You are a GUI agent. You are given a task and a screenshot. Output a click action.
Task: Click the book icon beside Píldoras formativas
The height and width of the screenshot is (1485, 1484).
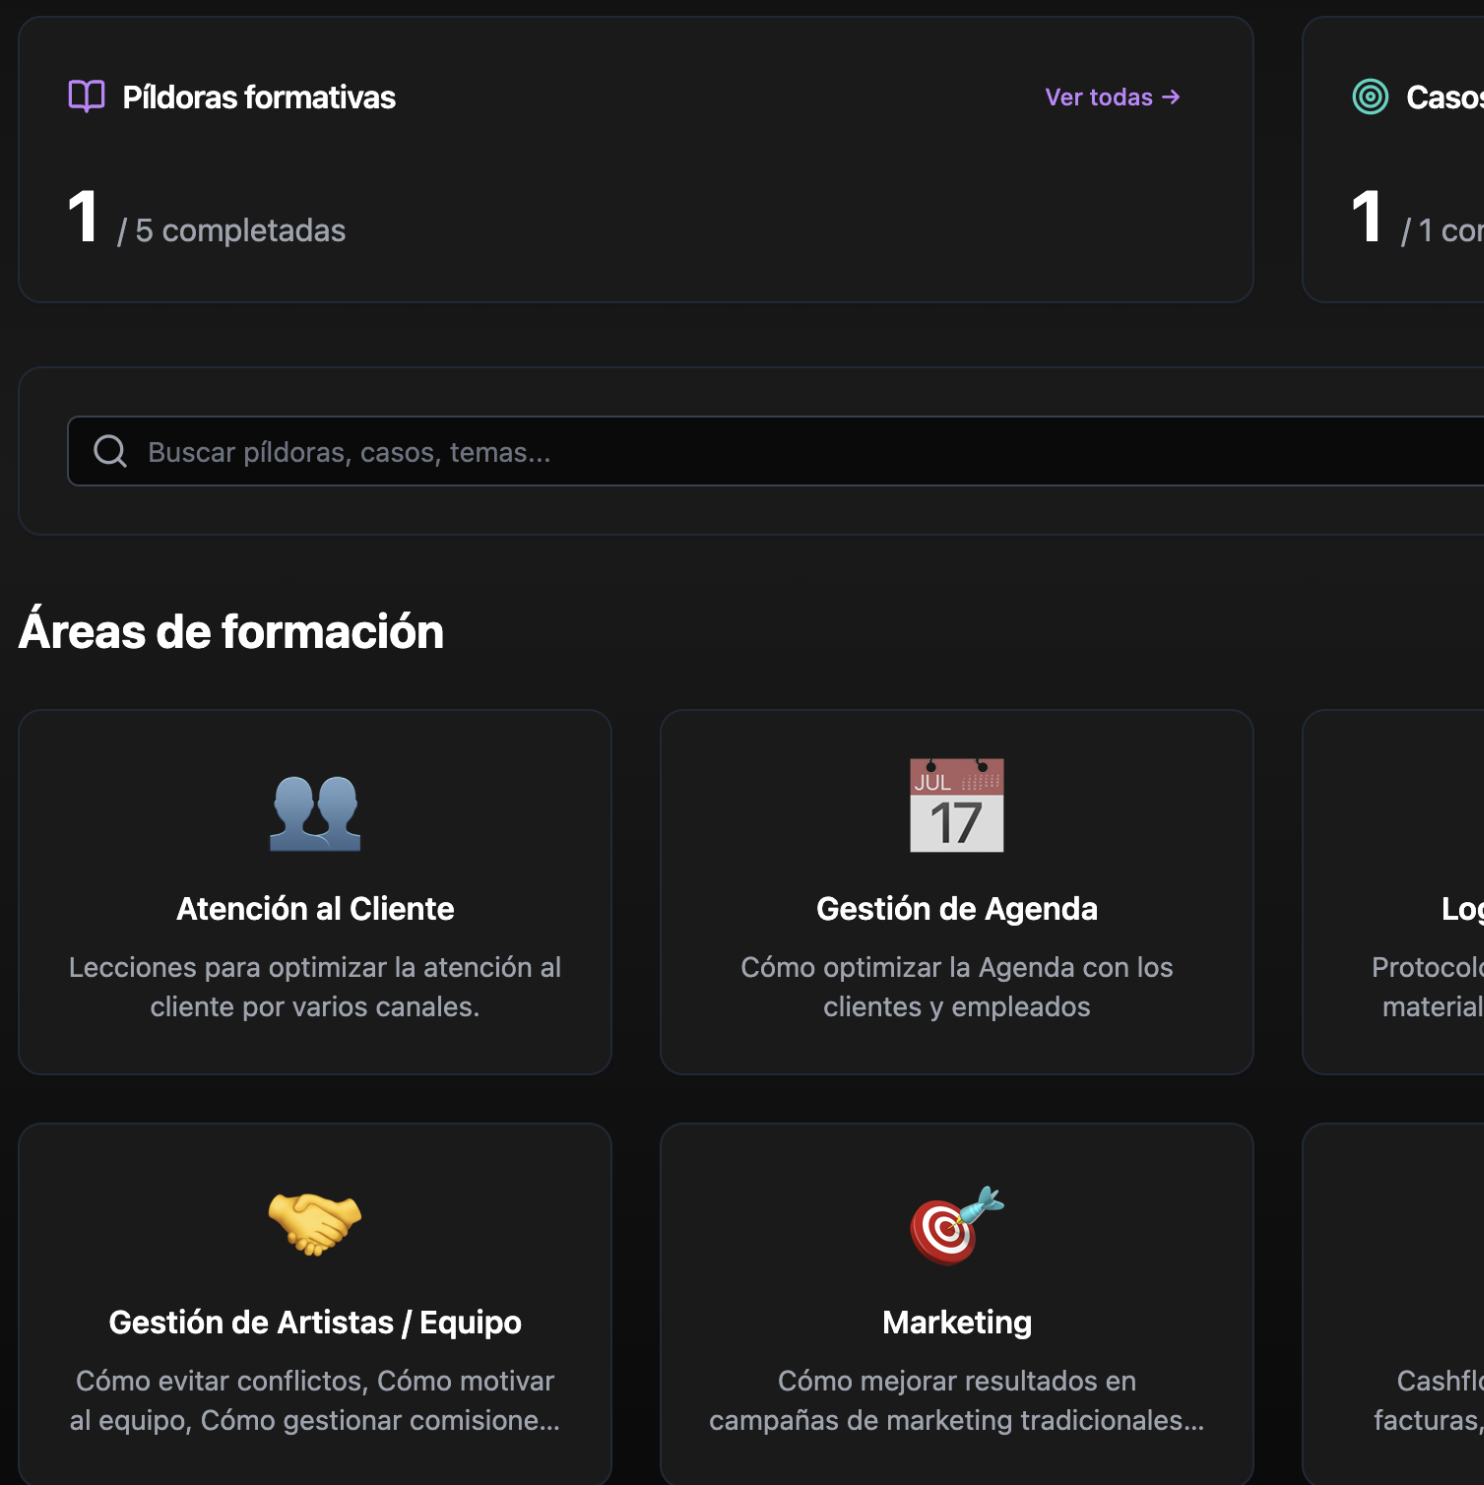tap(86, 97)
